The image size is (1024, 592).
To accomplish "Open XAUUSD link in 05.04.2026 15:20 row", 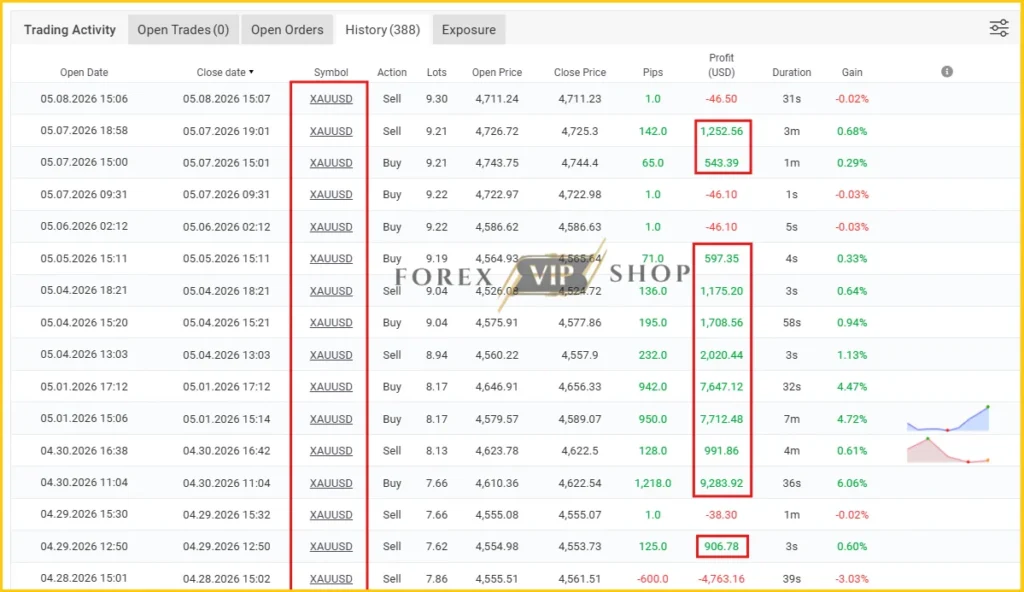I will click(x=331, y=323).
